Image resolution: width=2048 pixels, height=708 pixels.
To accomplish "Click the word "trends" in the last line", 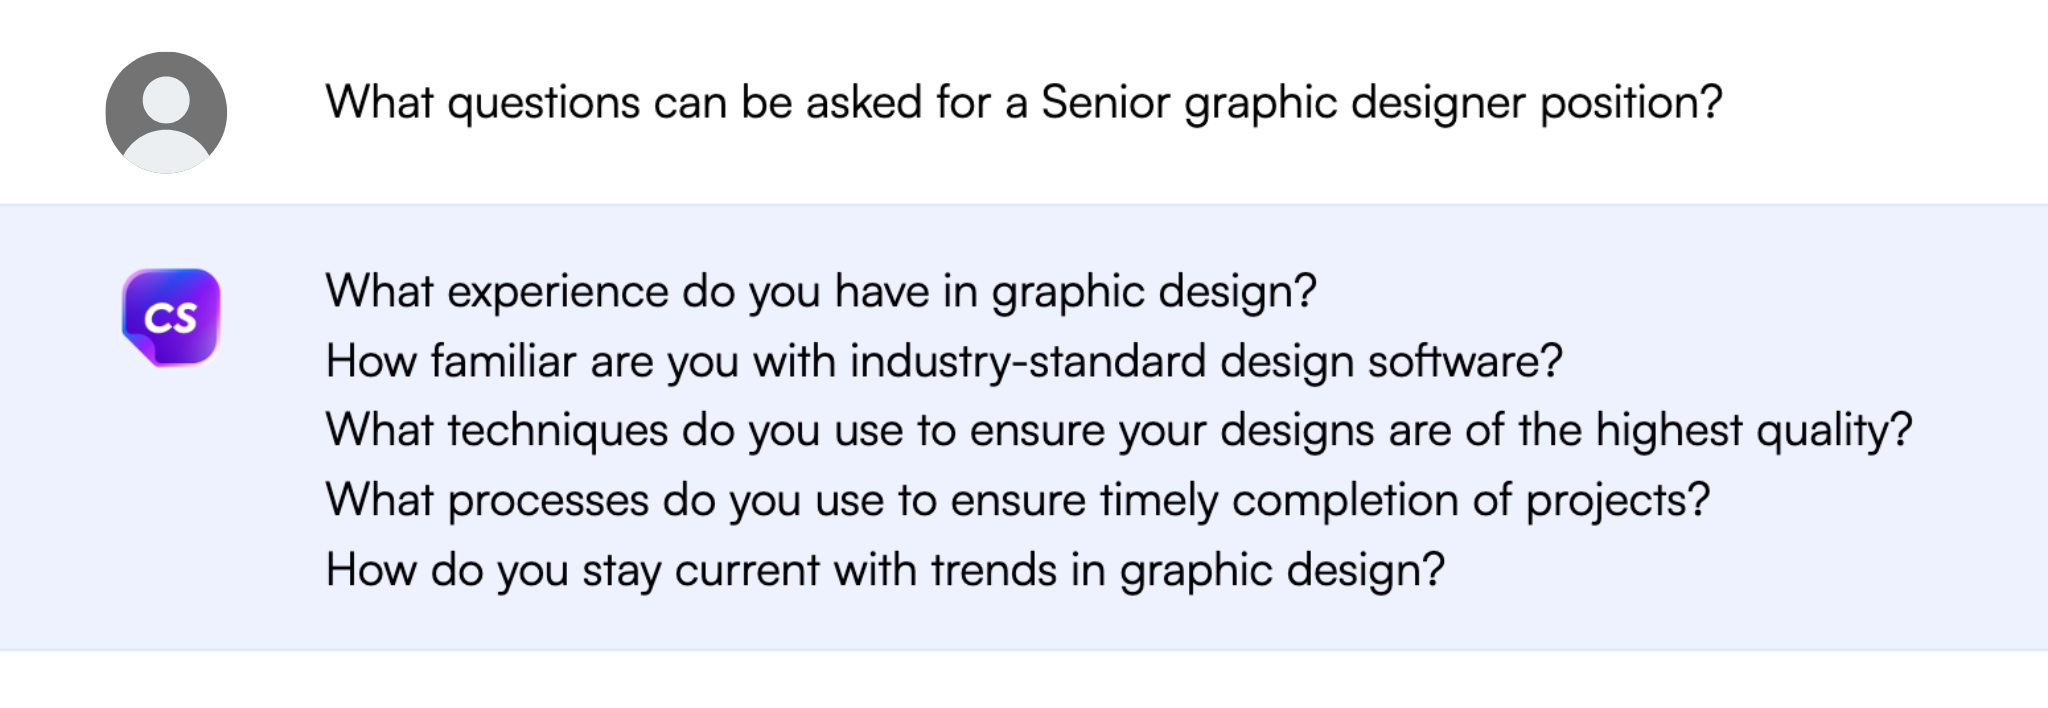I will 994,570.
